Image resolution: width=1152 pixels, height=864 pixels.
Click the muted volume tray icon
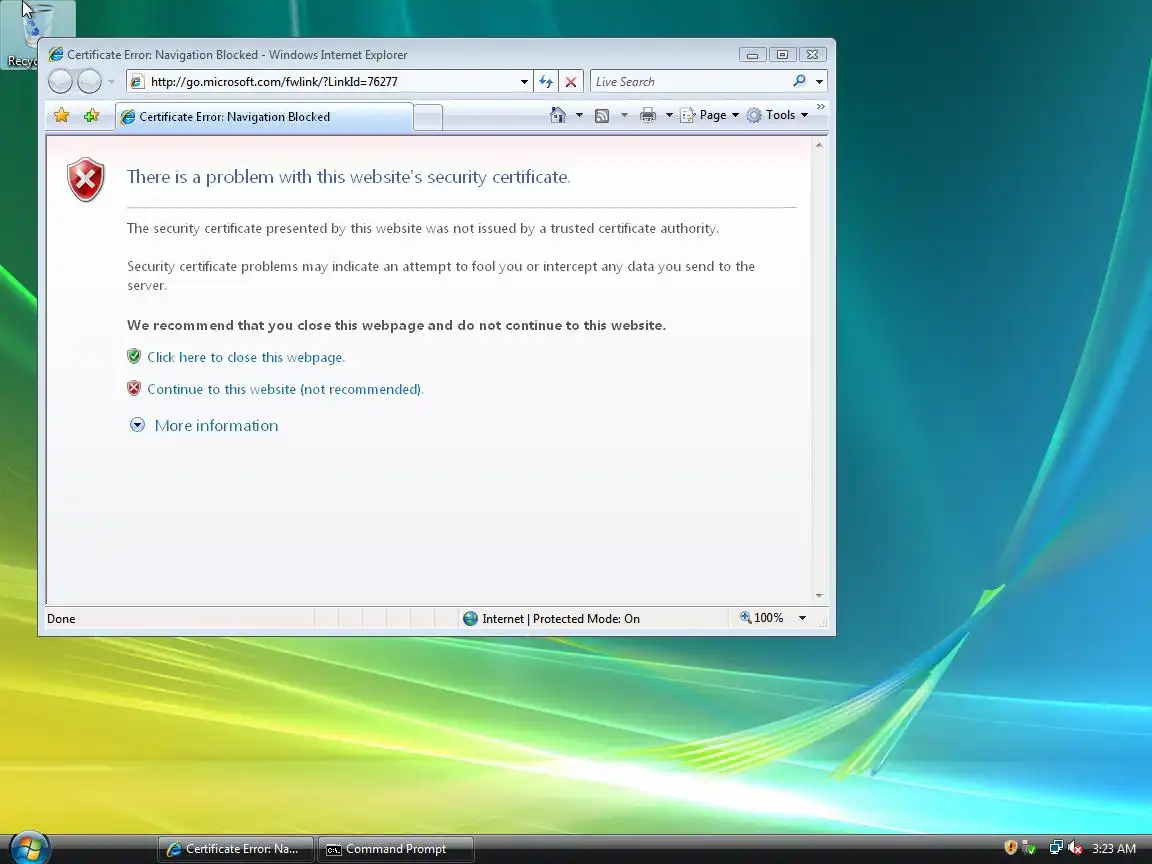click(x=1075, y=848)
